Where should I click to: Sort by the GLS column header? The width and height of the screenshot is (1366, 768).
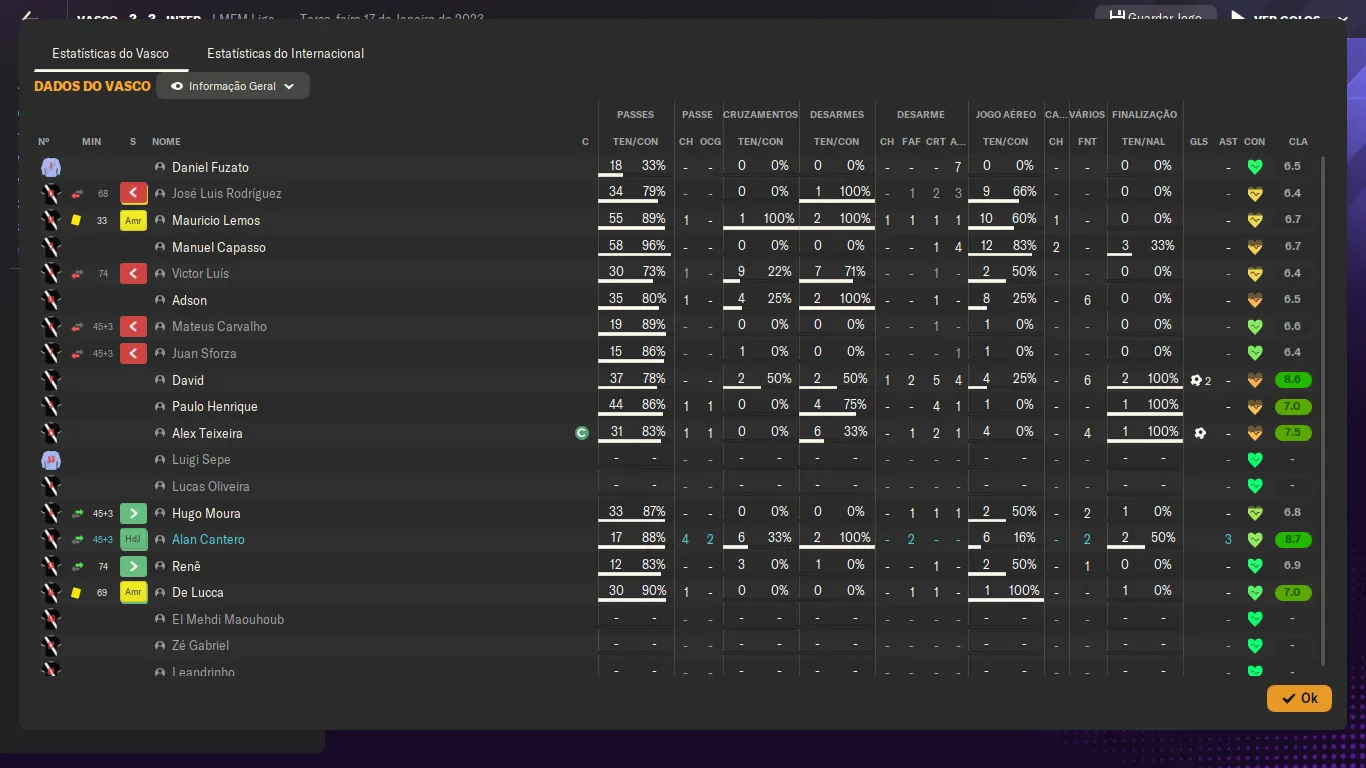(x=1199, y=142)
